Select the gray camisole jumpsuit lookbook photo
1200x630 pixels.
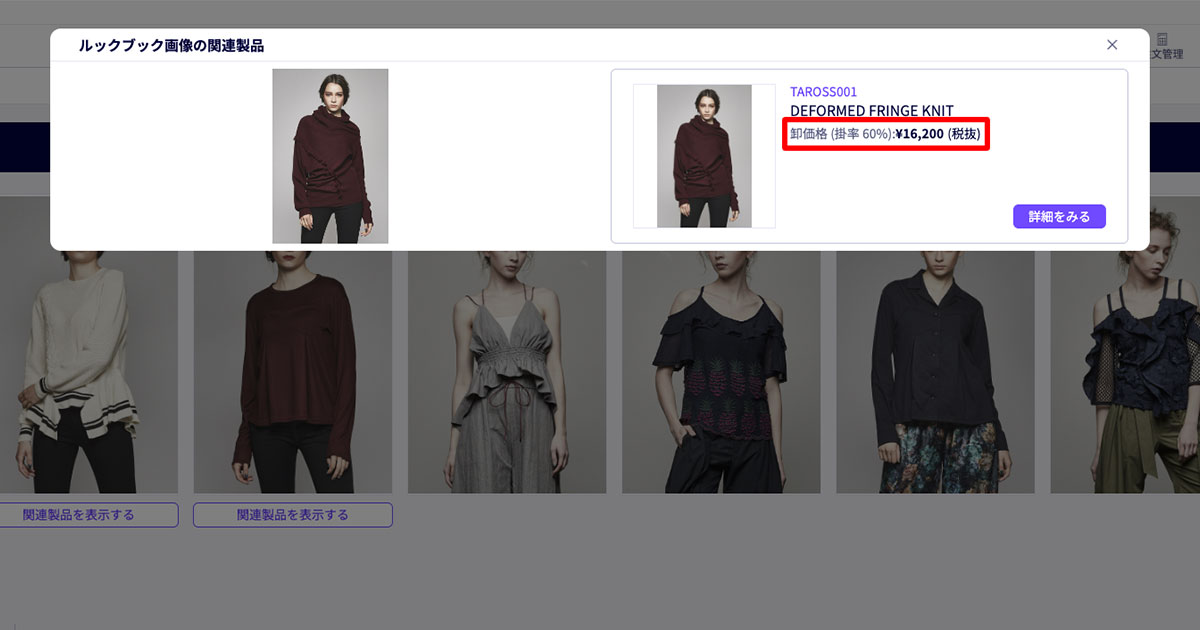click(x=507, y=372)
